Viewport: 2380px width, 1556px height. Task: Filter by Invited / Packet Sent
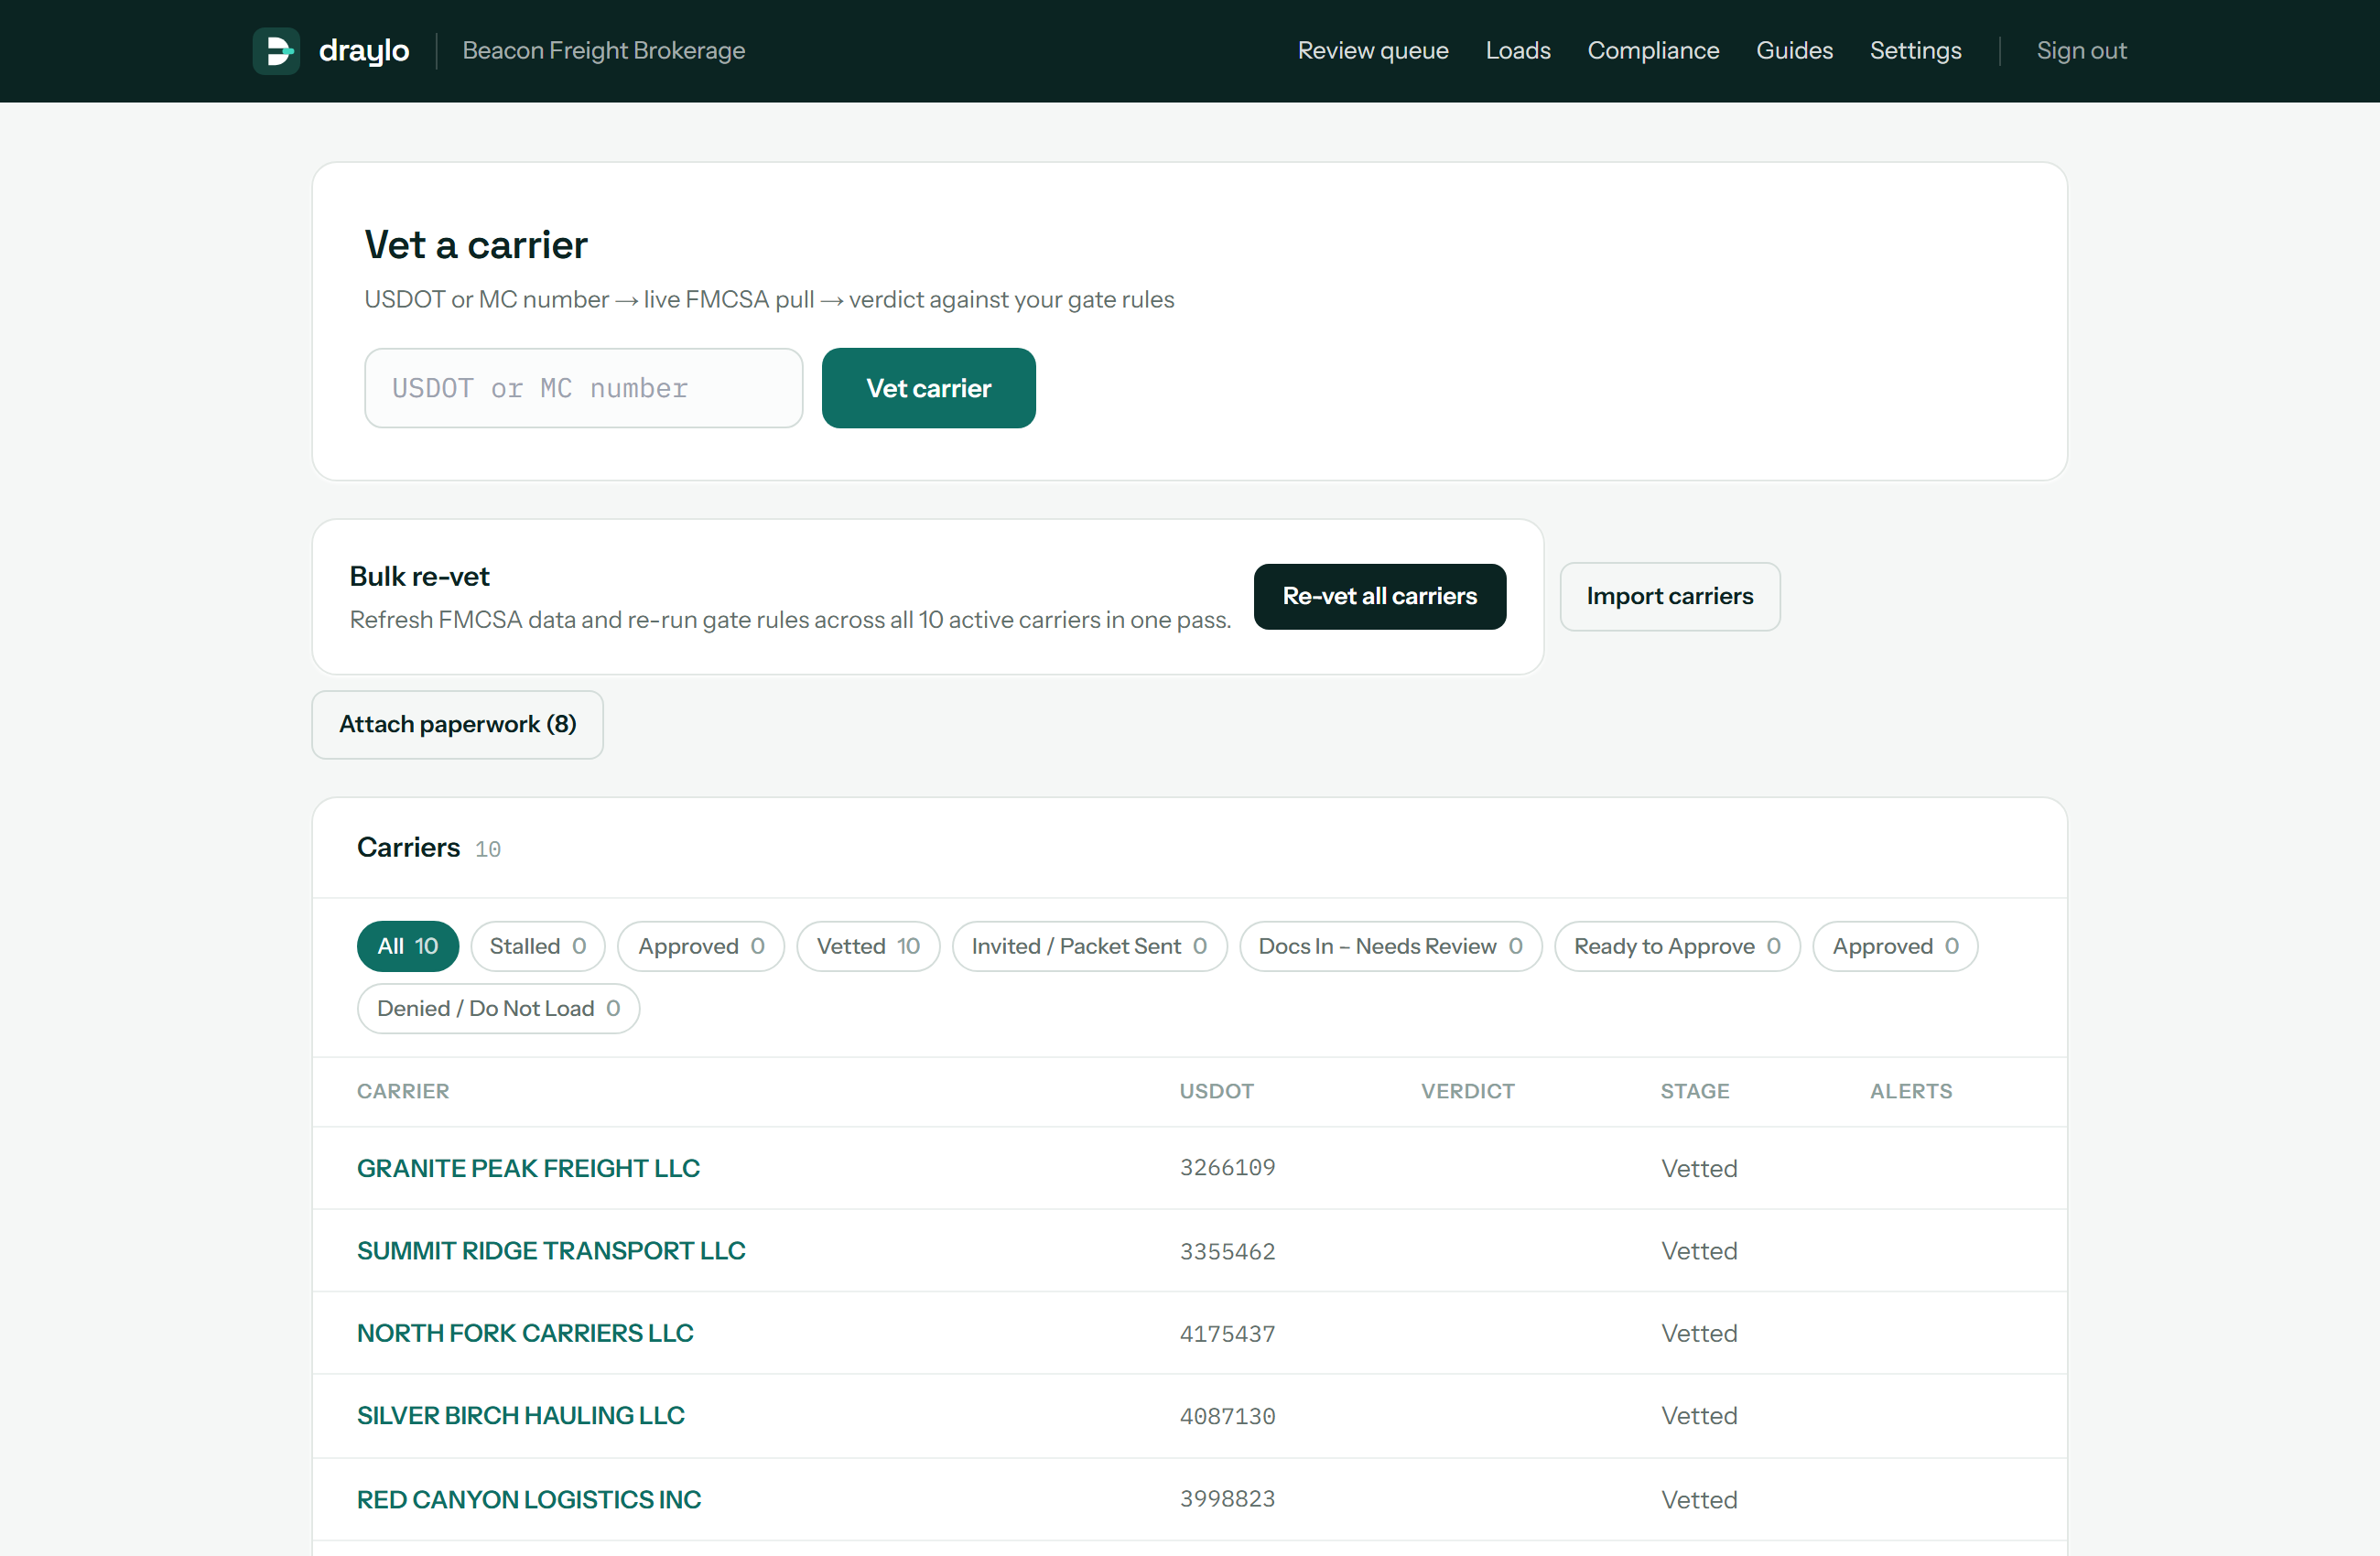(x=1088, y=946)
